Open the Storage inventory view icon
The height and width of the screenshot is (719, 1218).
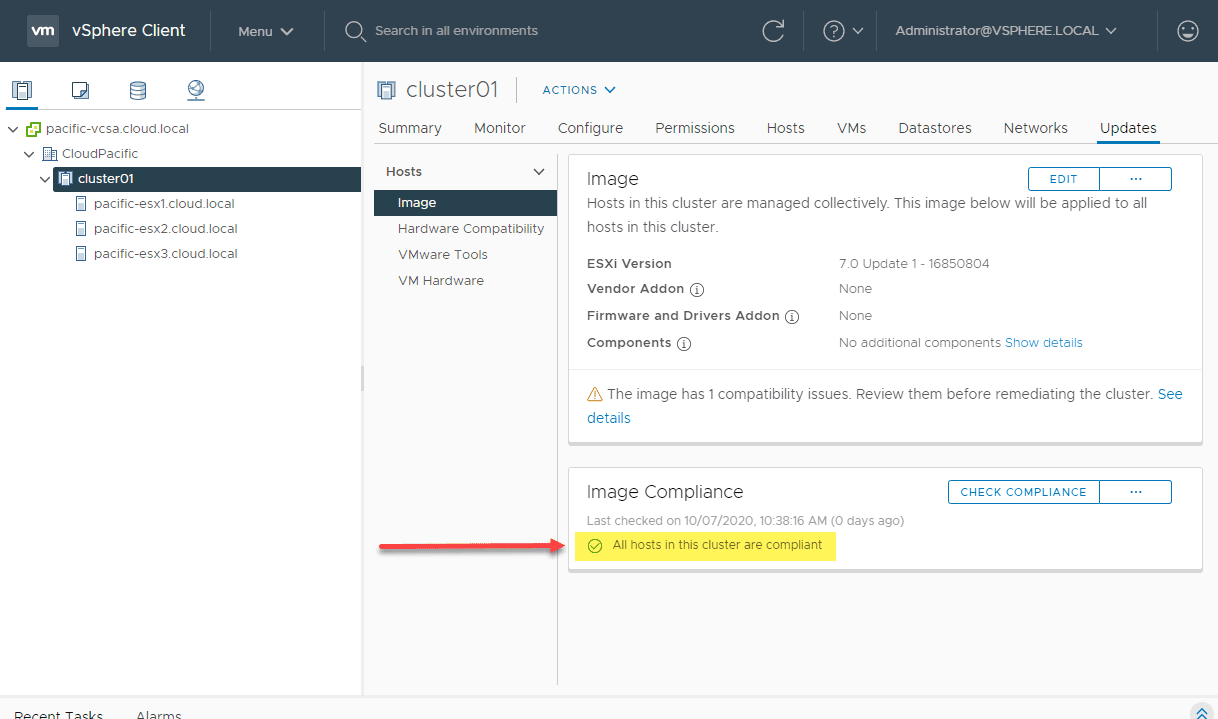138,91
